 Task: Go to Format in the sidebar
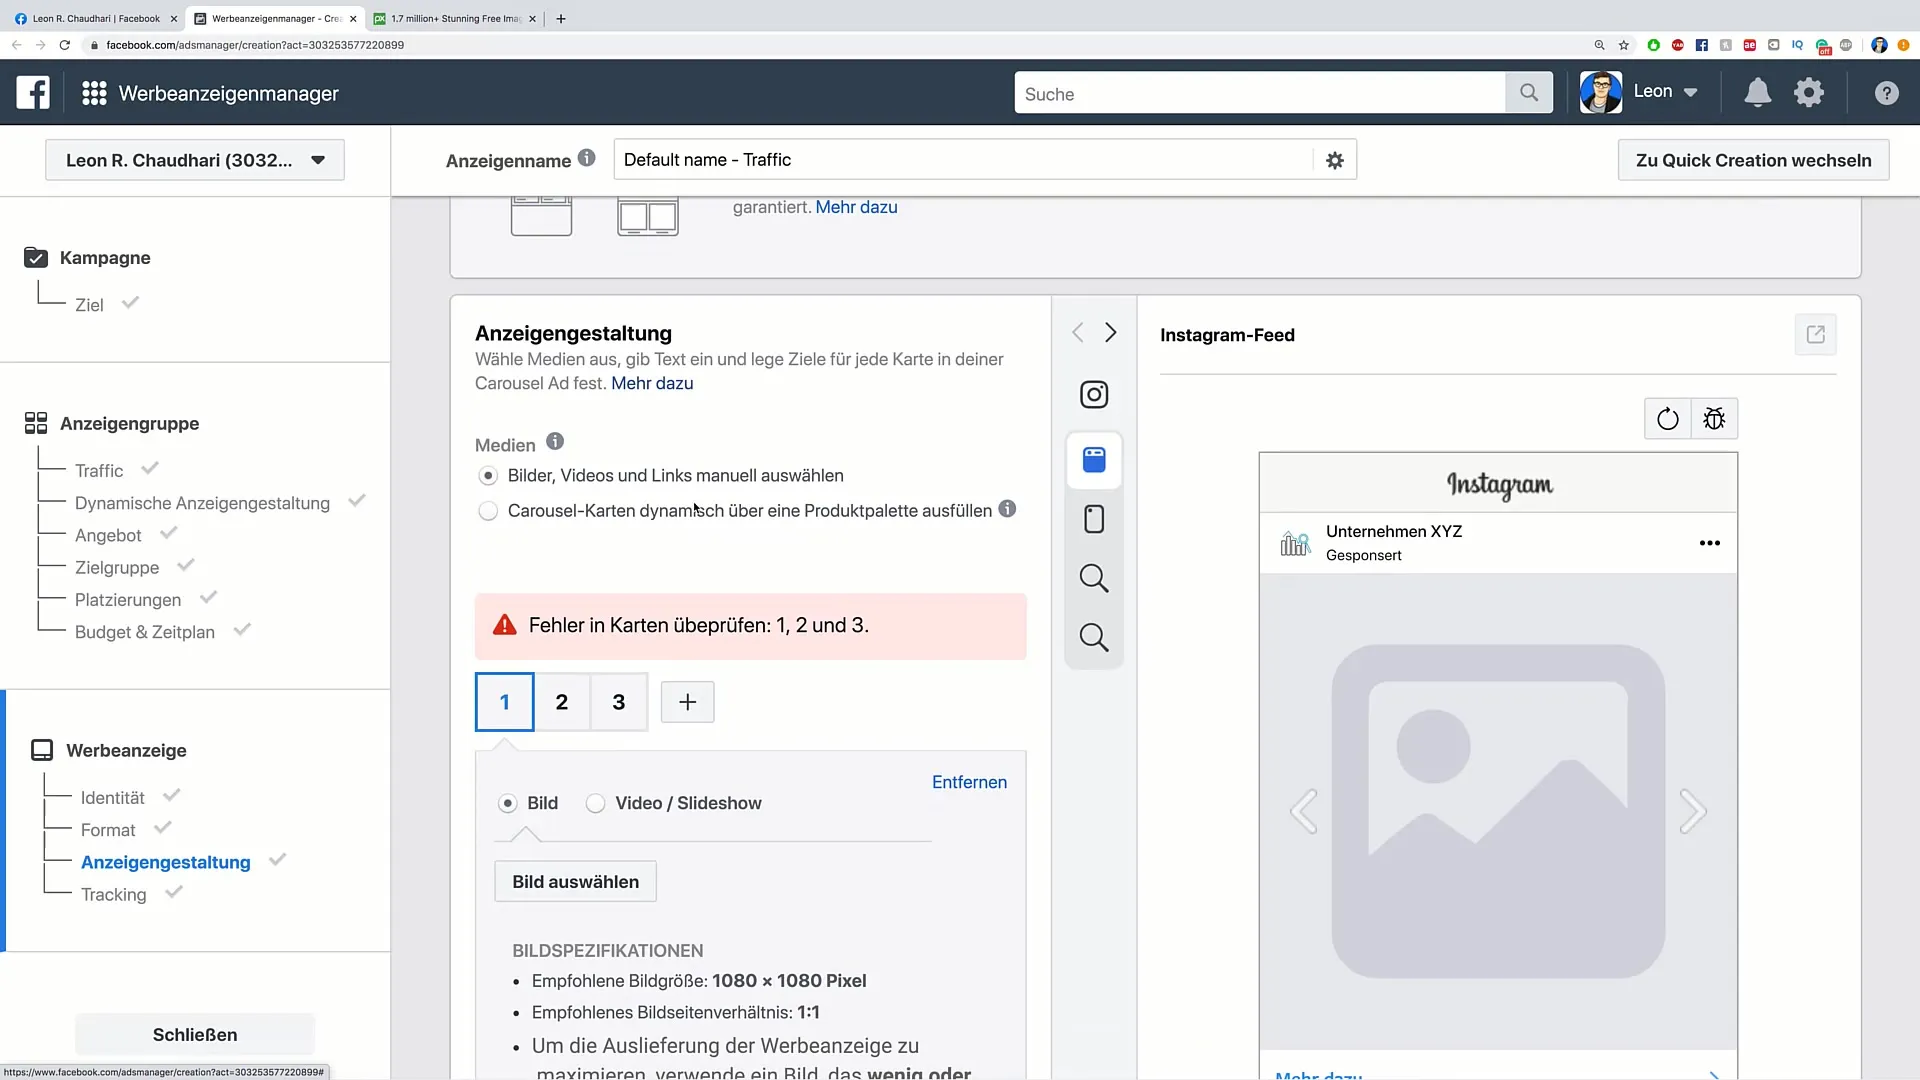[x=108, y=830]
